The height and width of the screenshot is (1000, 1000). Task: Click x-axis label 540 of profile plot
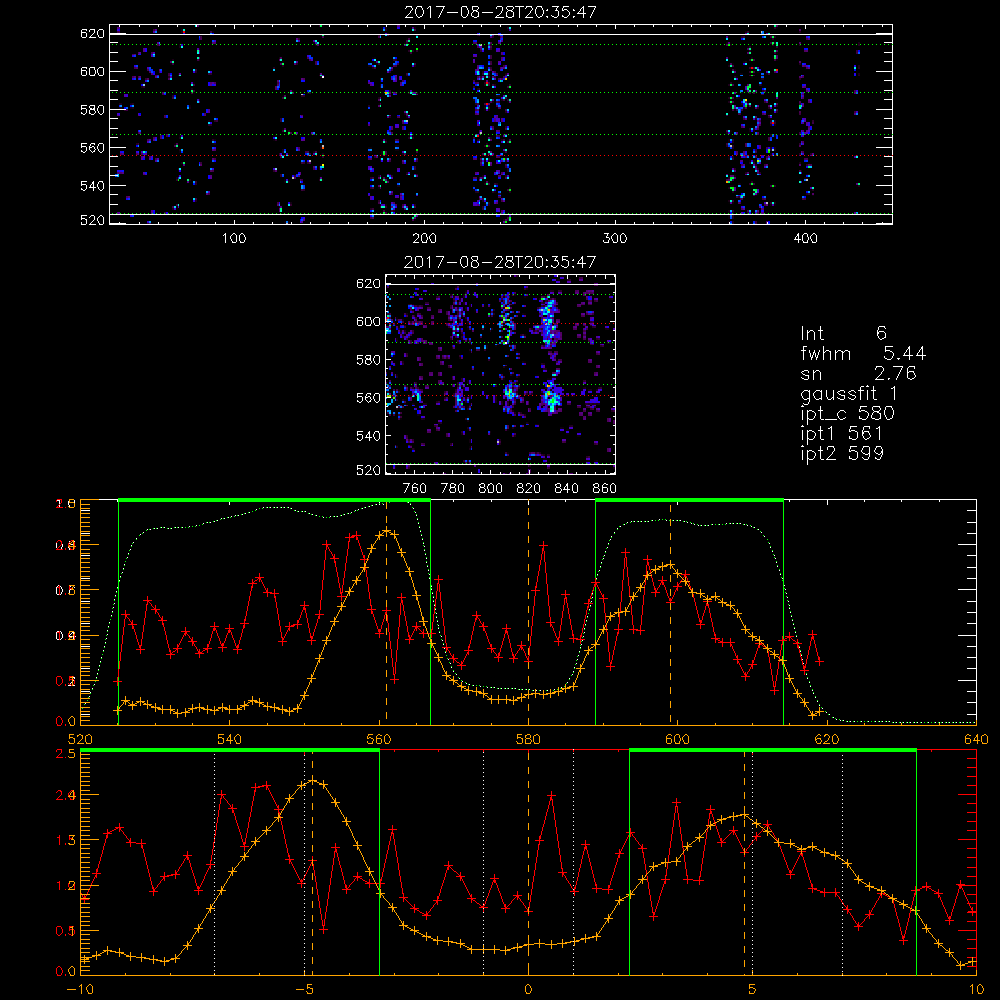pos(230,740)
